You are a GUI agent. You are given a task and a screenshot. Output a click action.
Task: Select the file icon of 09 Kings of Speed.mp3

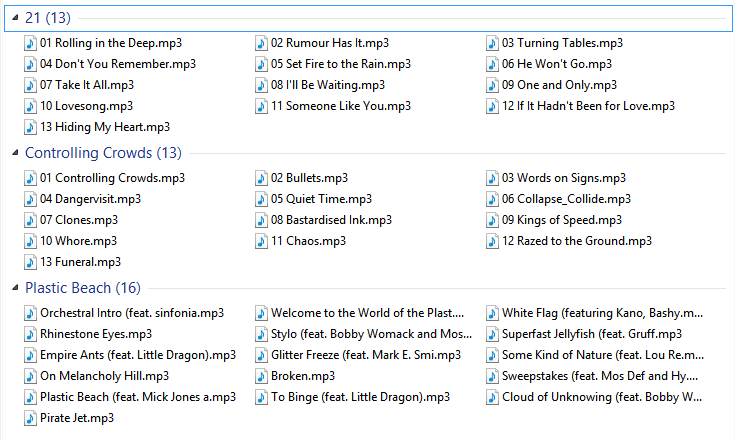click(x=492, y=220)
